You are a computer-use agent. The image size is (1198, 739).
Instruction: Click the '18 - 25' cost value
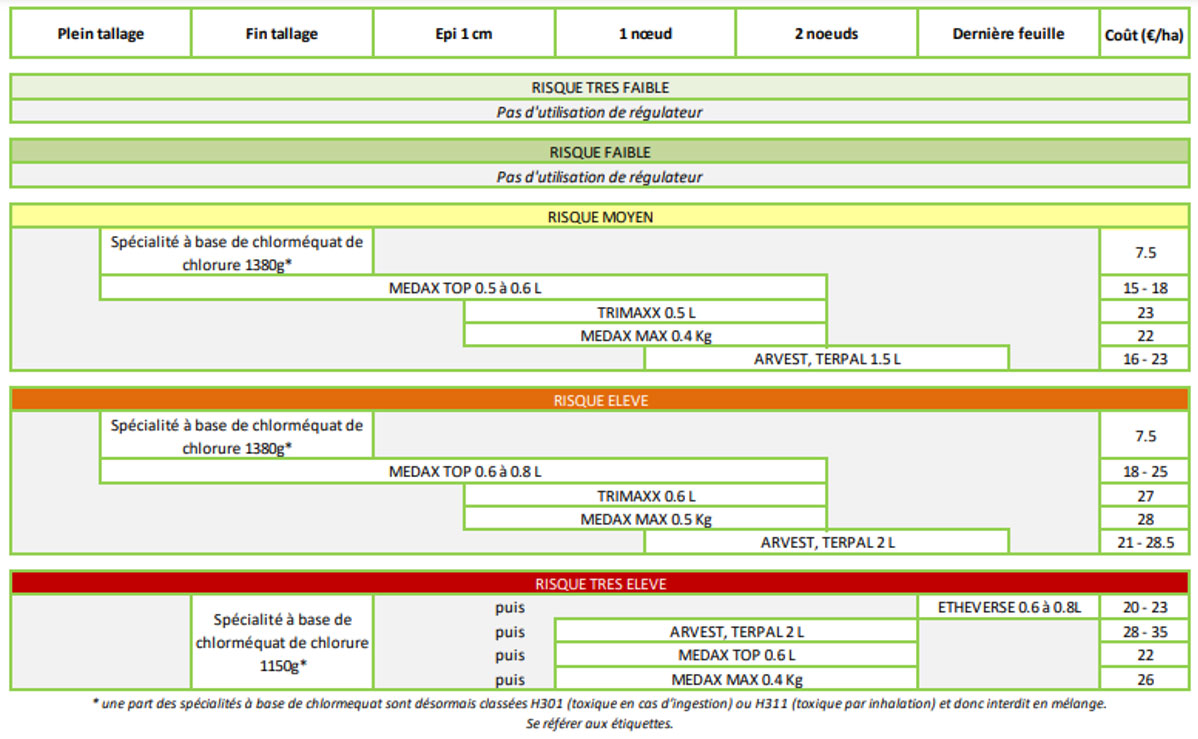[x=1145, y=472]
